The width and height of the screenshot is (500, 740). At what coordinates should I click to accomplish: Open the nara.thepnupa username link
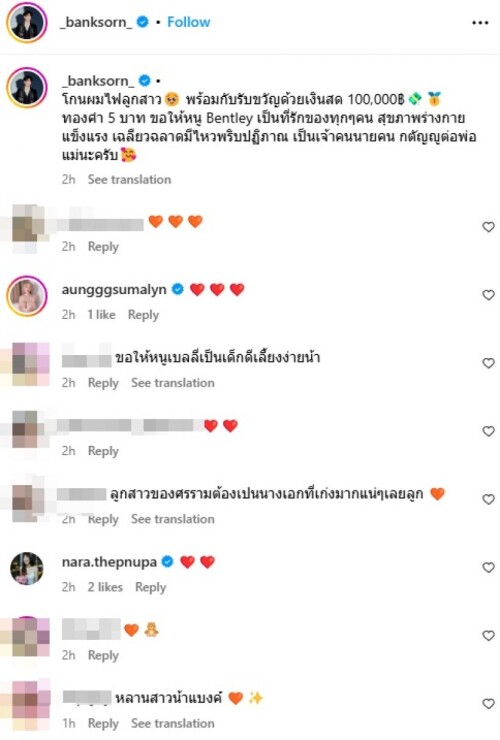click(x=109, y=562)
